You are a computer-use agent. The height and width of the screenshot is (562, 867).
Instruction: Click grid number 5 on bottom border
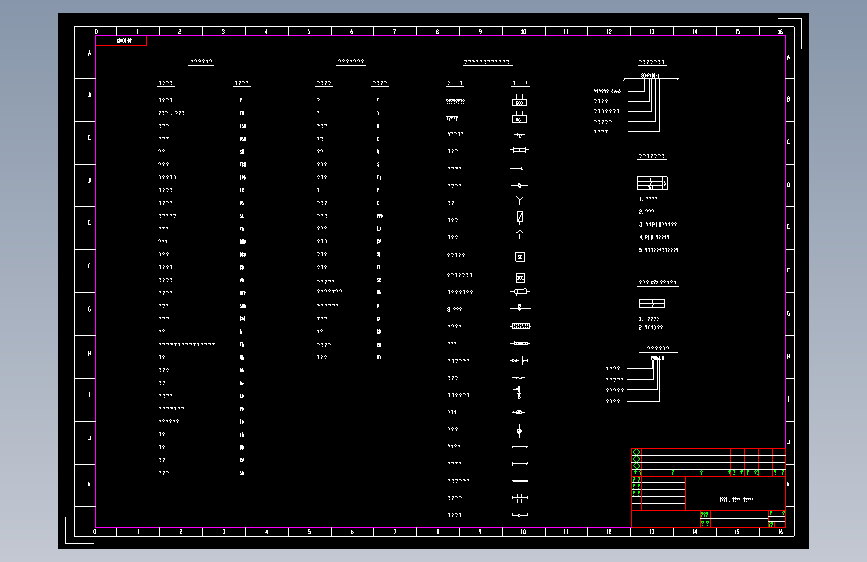pos(309,532)
